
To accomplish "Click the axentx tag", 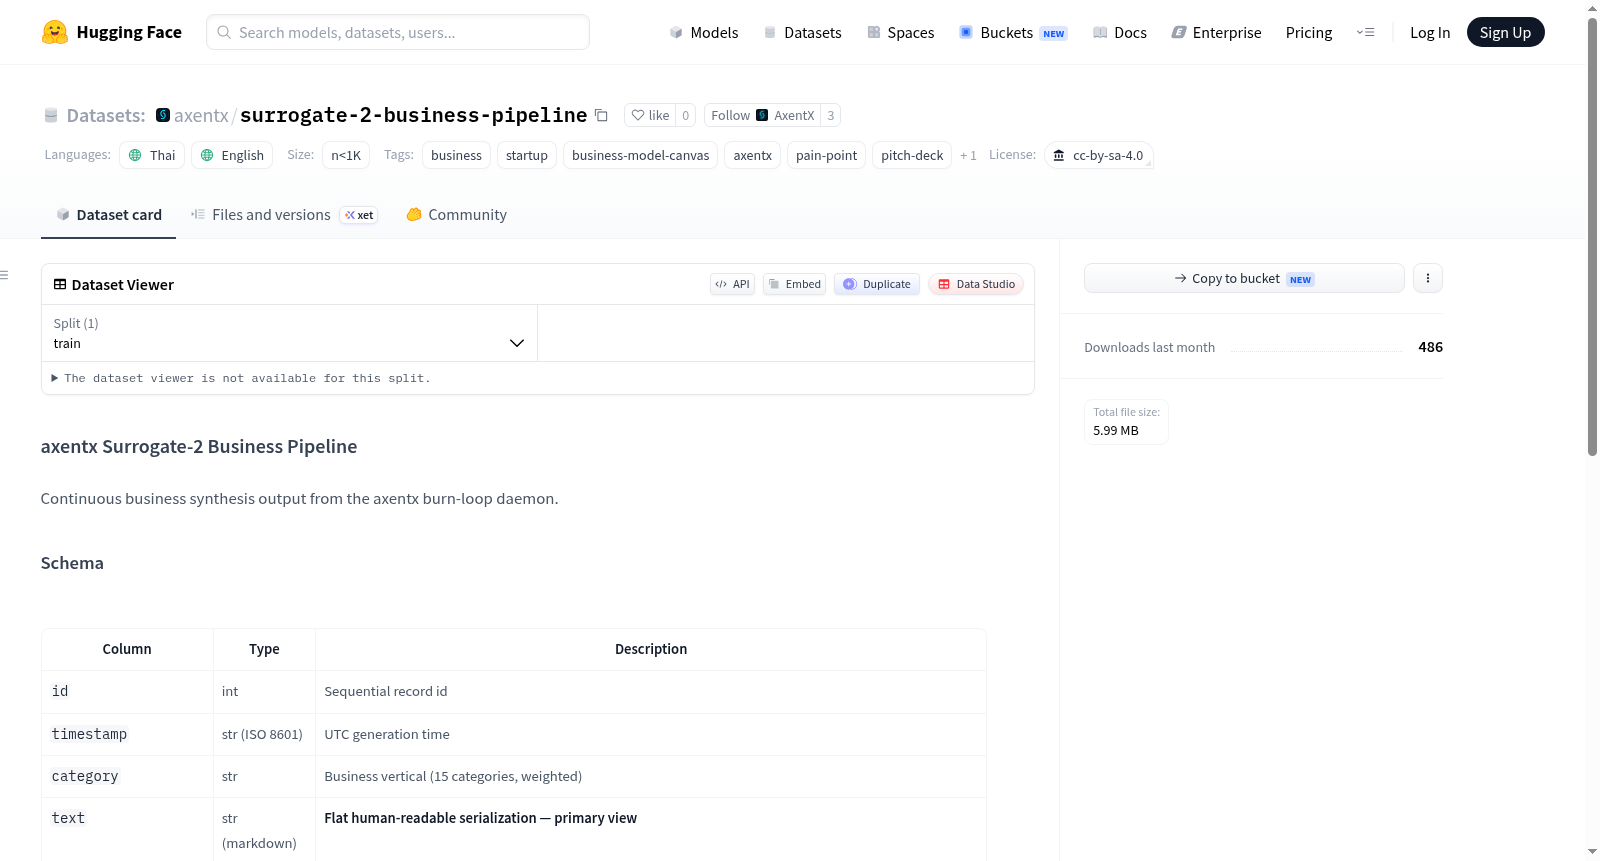I will click(752, 155).
